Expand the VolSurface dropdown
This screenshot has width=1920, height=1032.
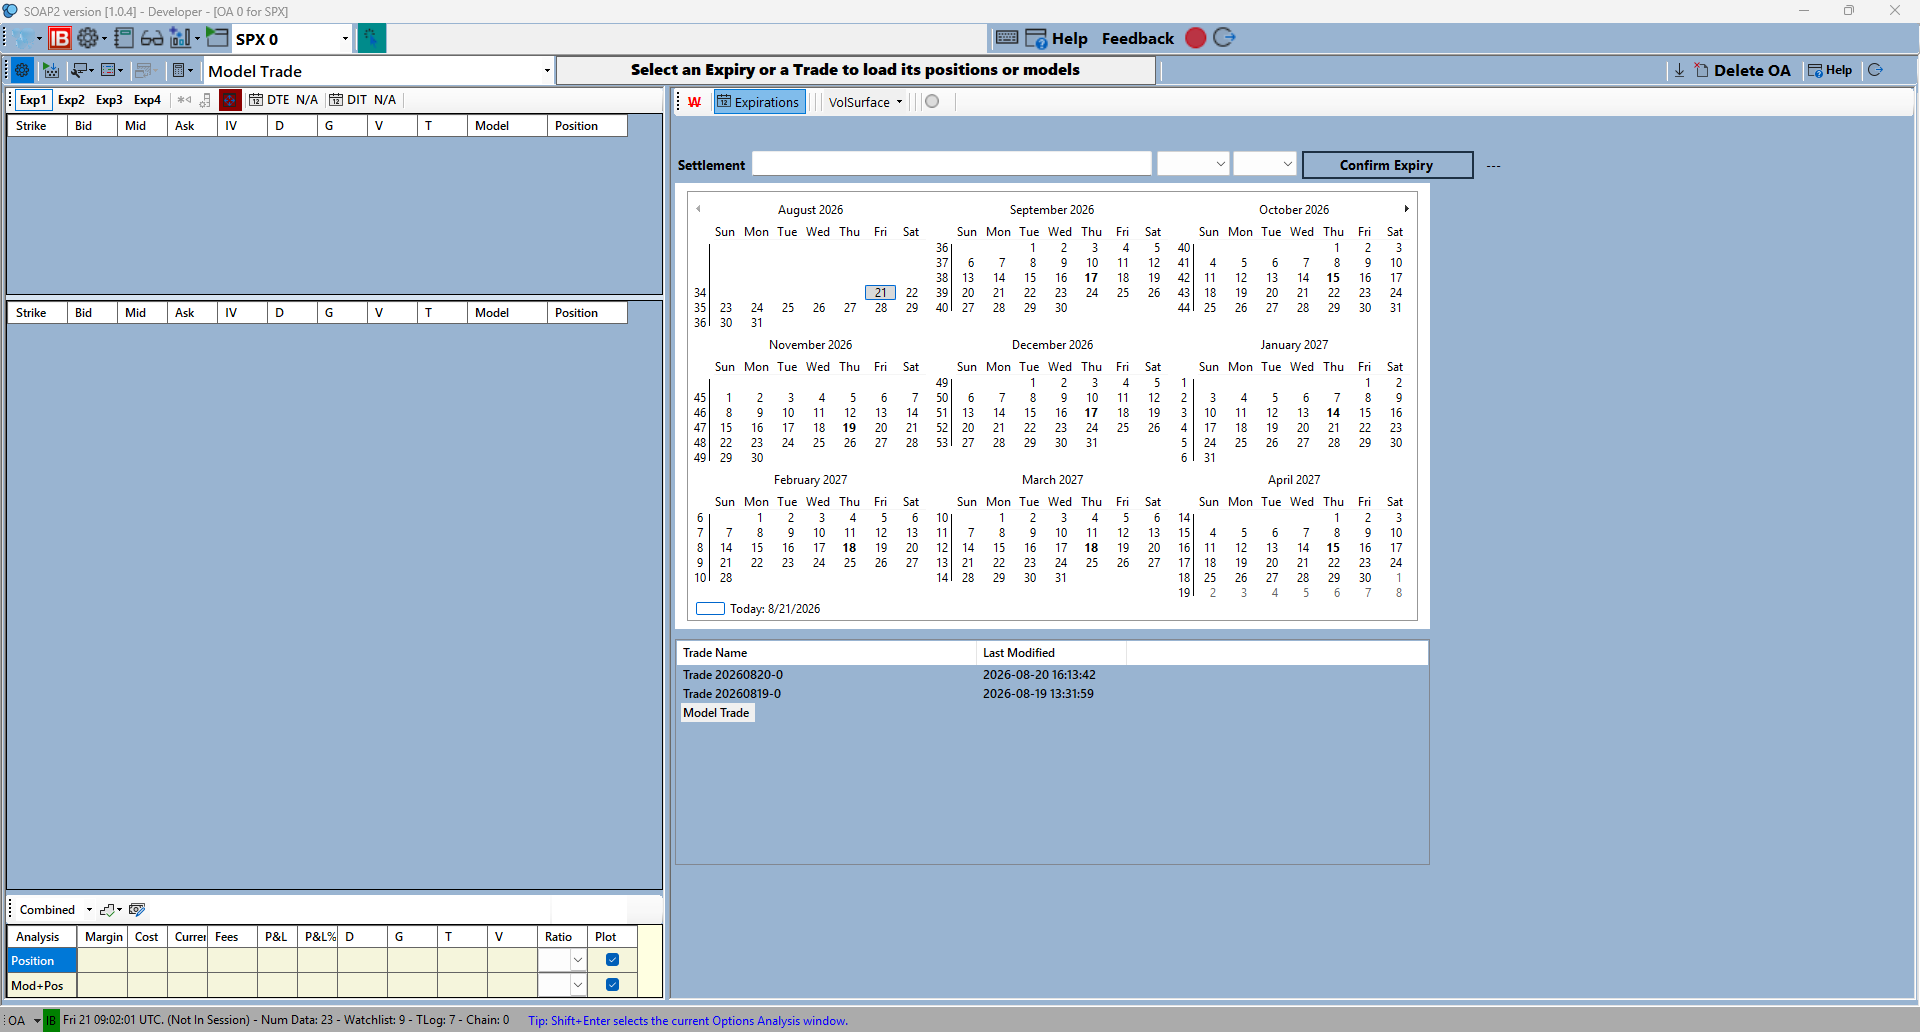click(x=899, y=102)
